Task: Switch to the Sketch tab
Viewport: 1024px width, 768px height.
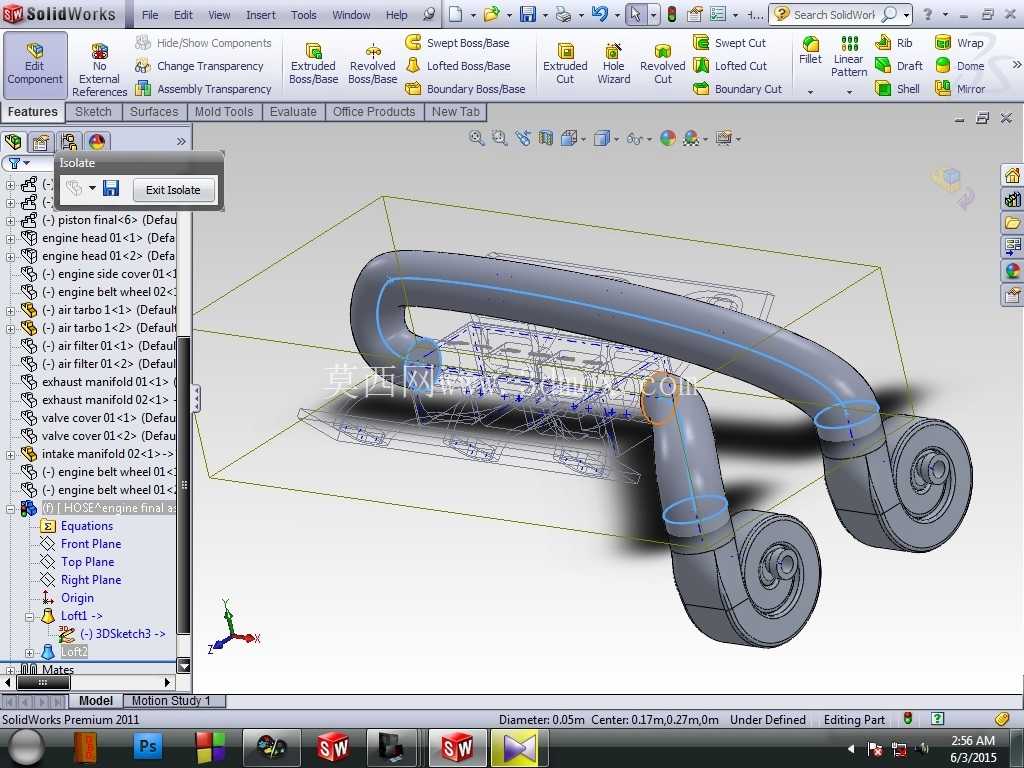Action: [93, 112]
